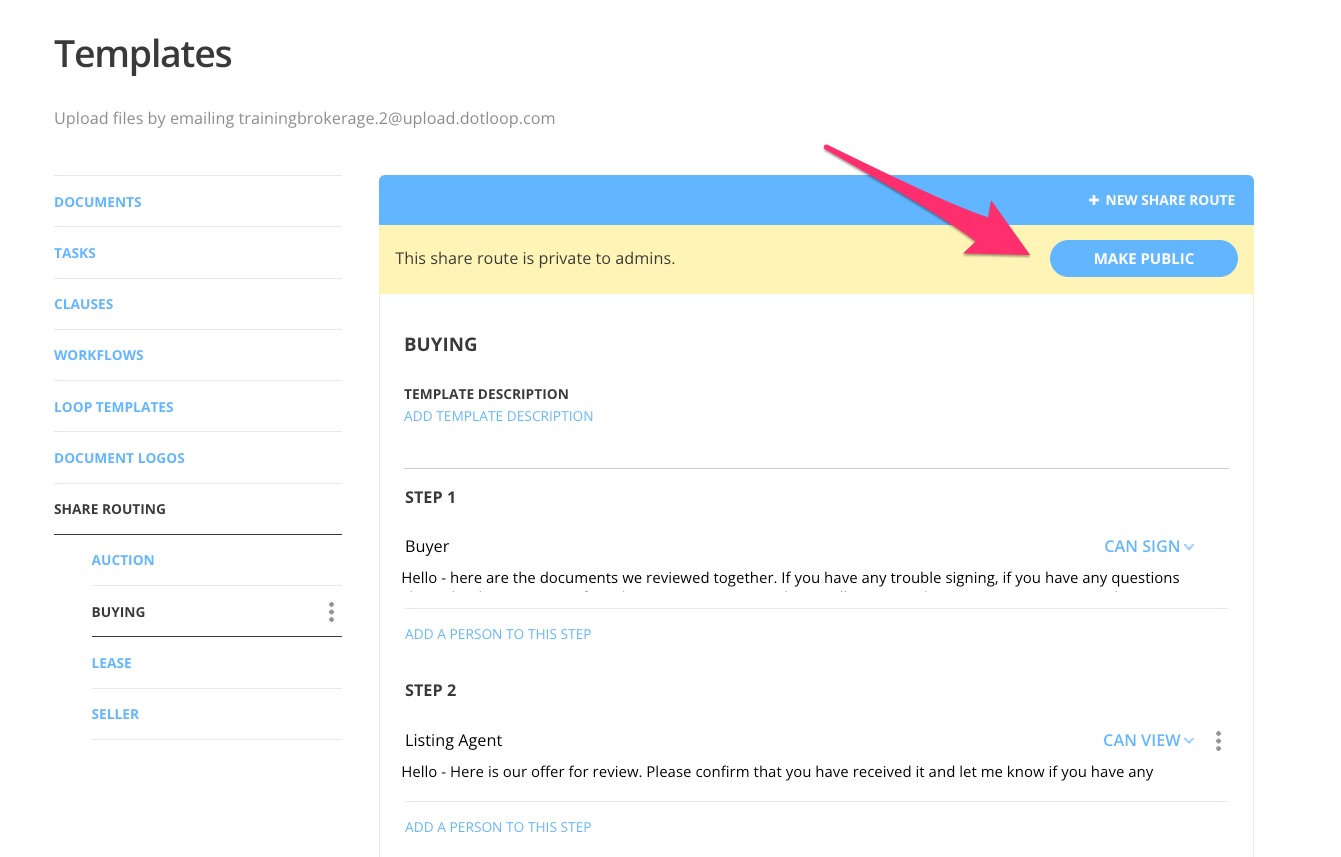The image size is (1341, 857).
Task: Open the WORKFLOWS section
Action: point(98,354)
